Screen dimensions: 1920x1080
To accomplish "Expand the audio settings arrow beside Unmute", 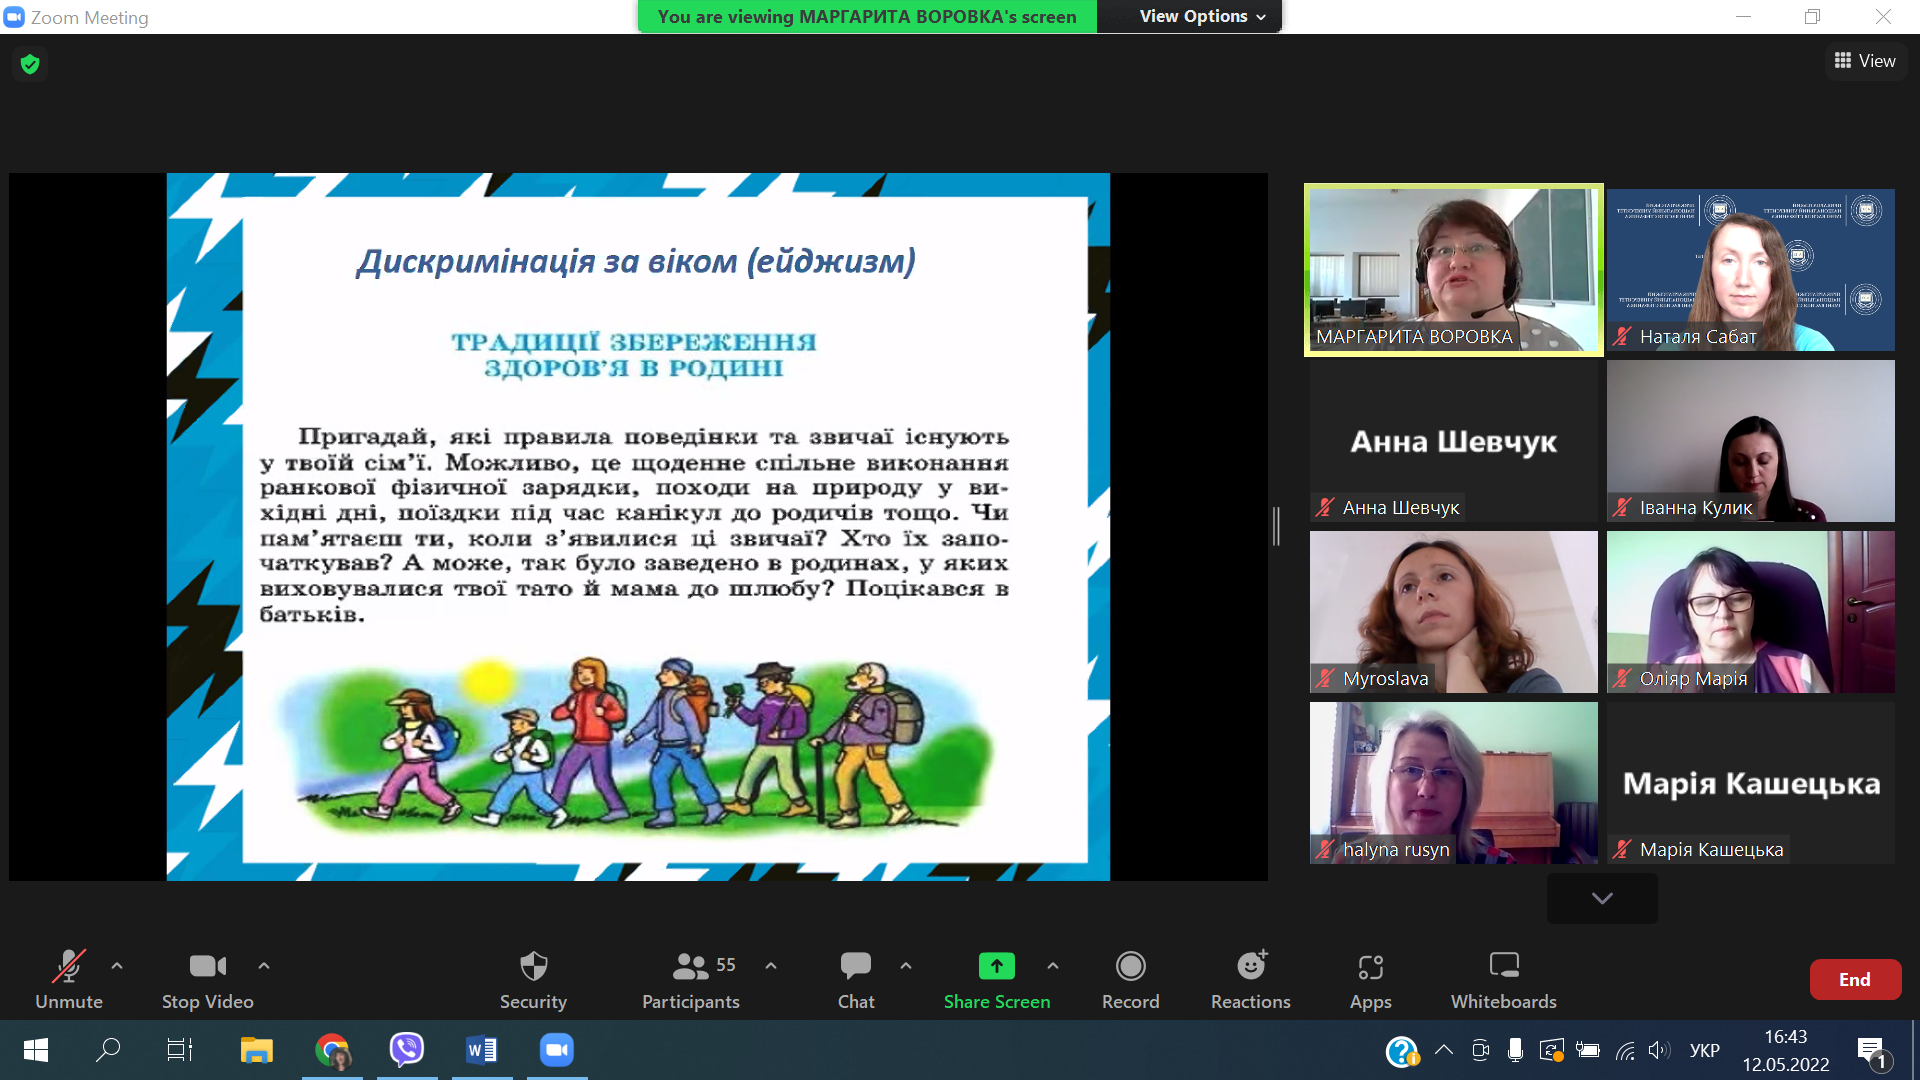I will pyautogui.click(x=117, y=966).
